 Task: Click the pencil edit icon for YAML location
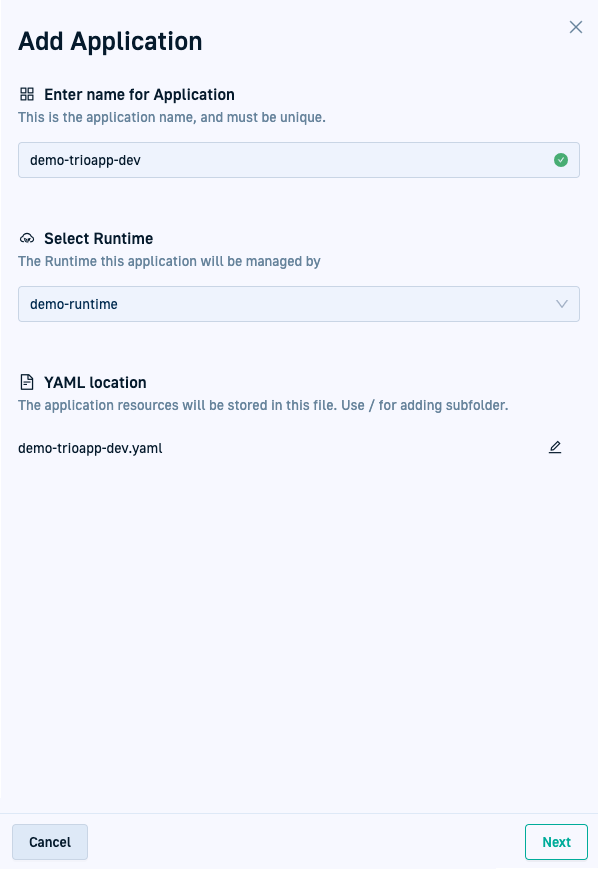555,447
